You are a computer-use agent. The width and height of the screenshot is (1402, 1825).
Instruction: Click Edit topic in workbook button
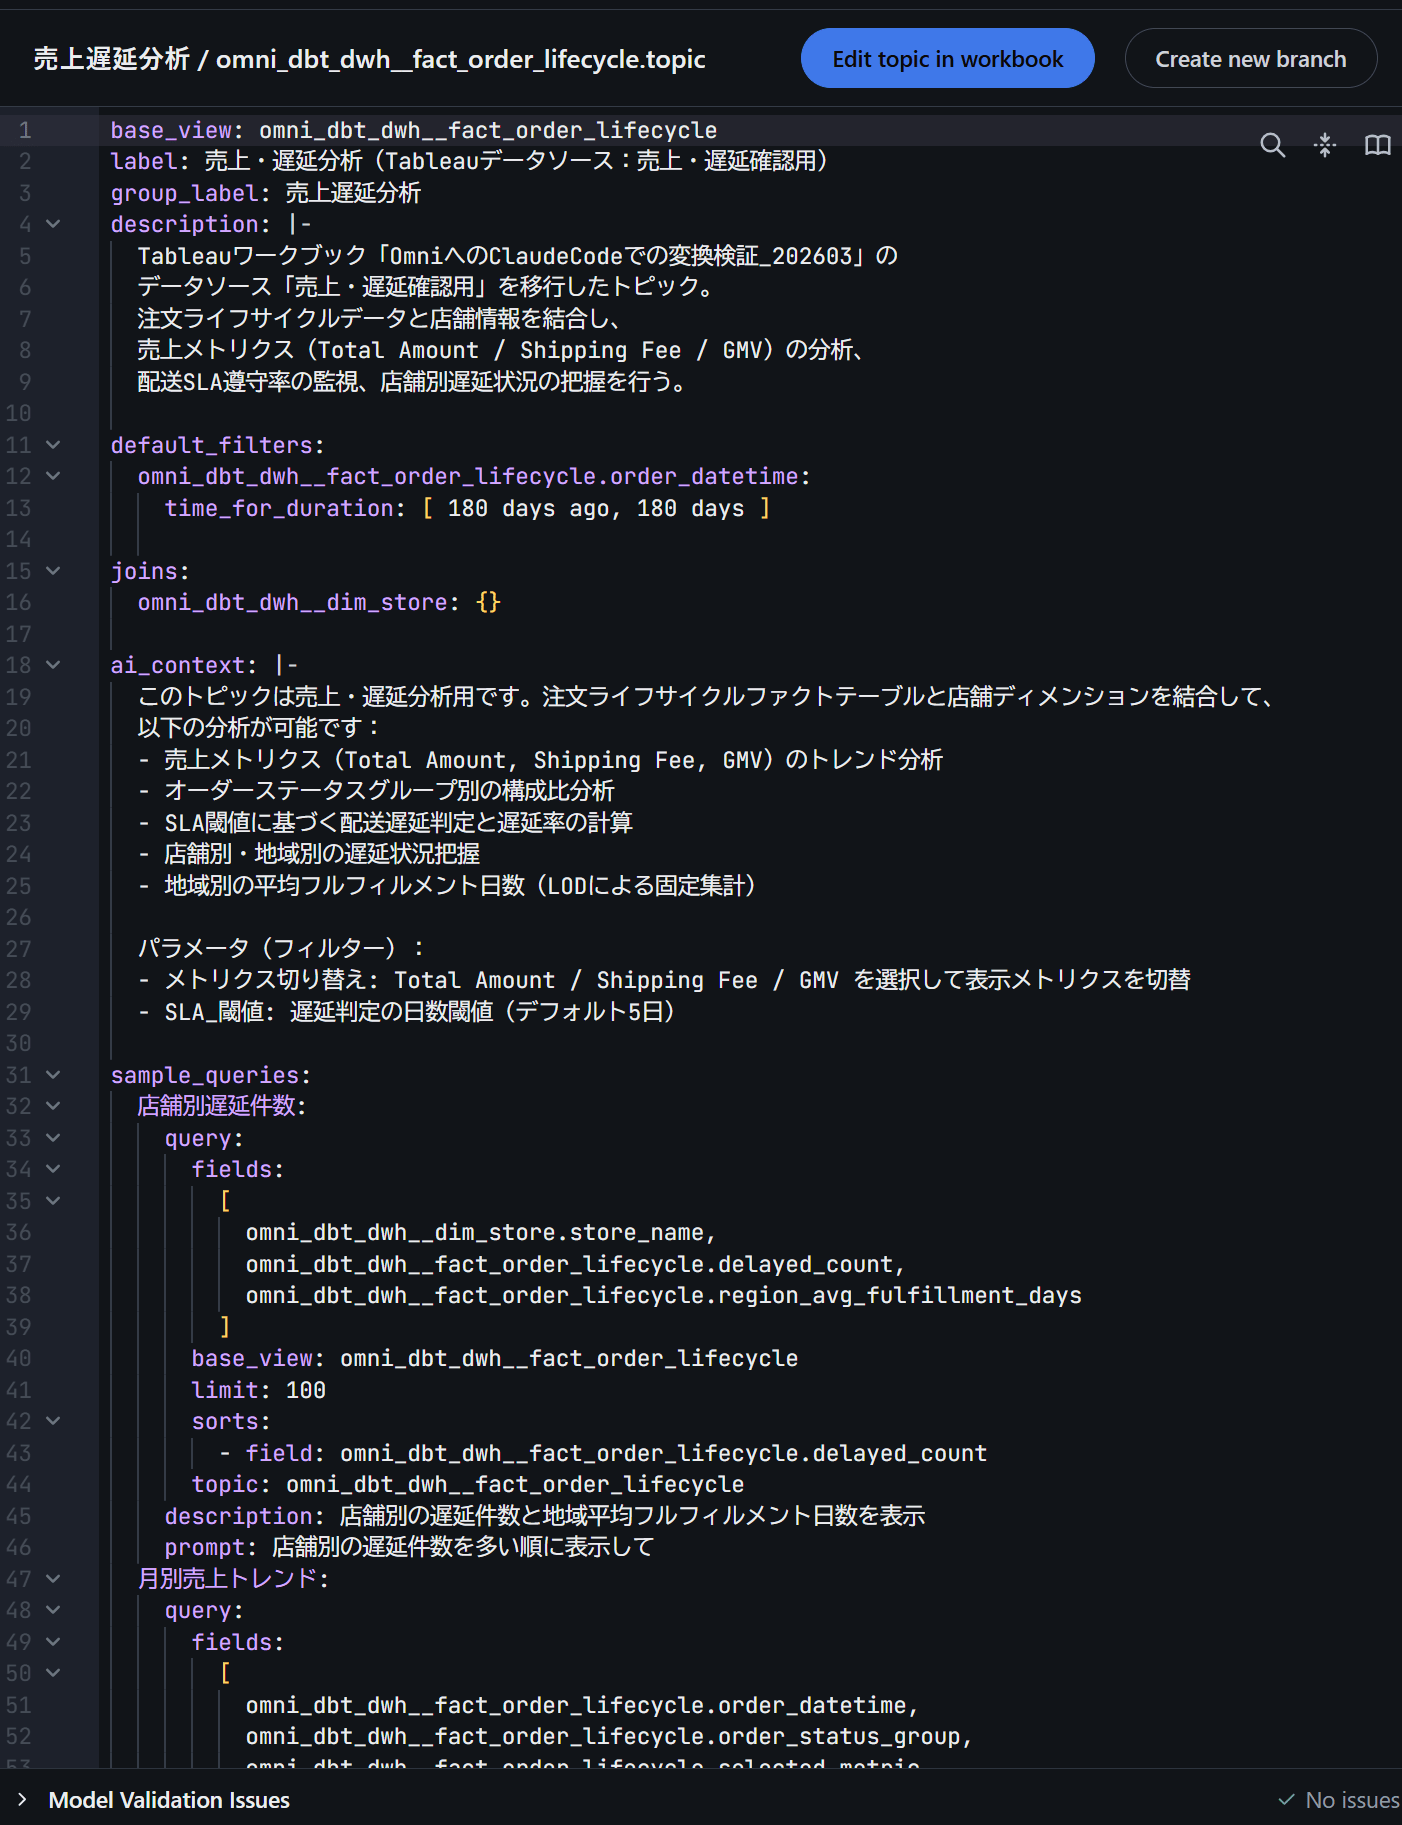(x=947, y=59)
